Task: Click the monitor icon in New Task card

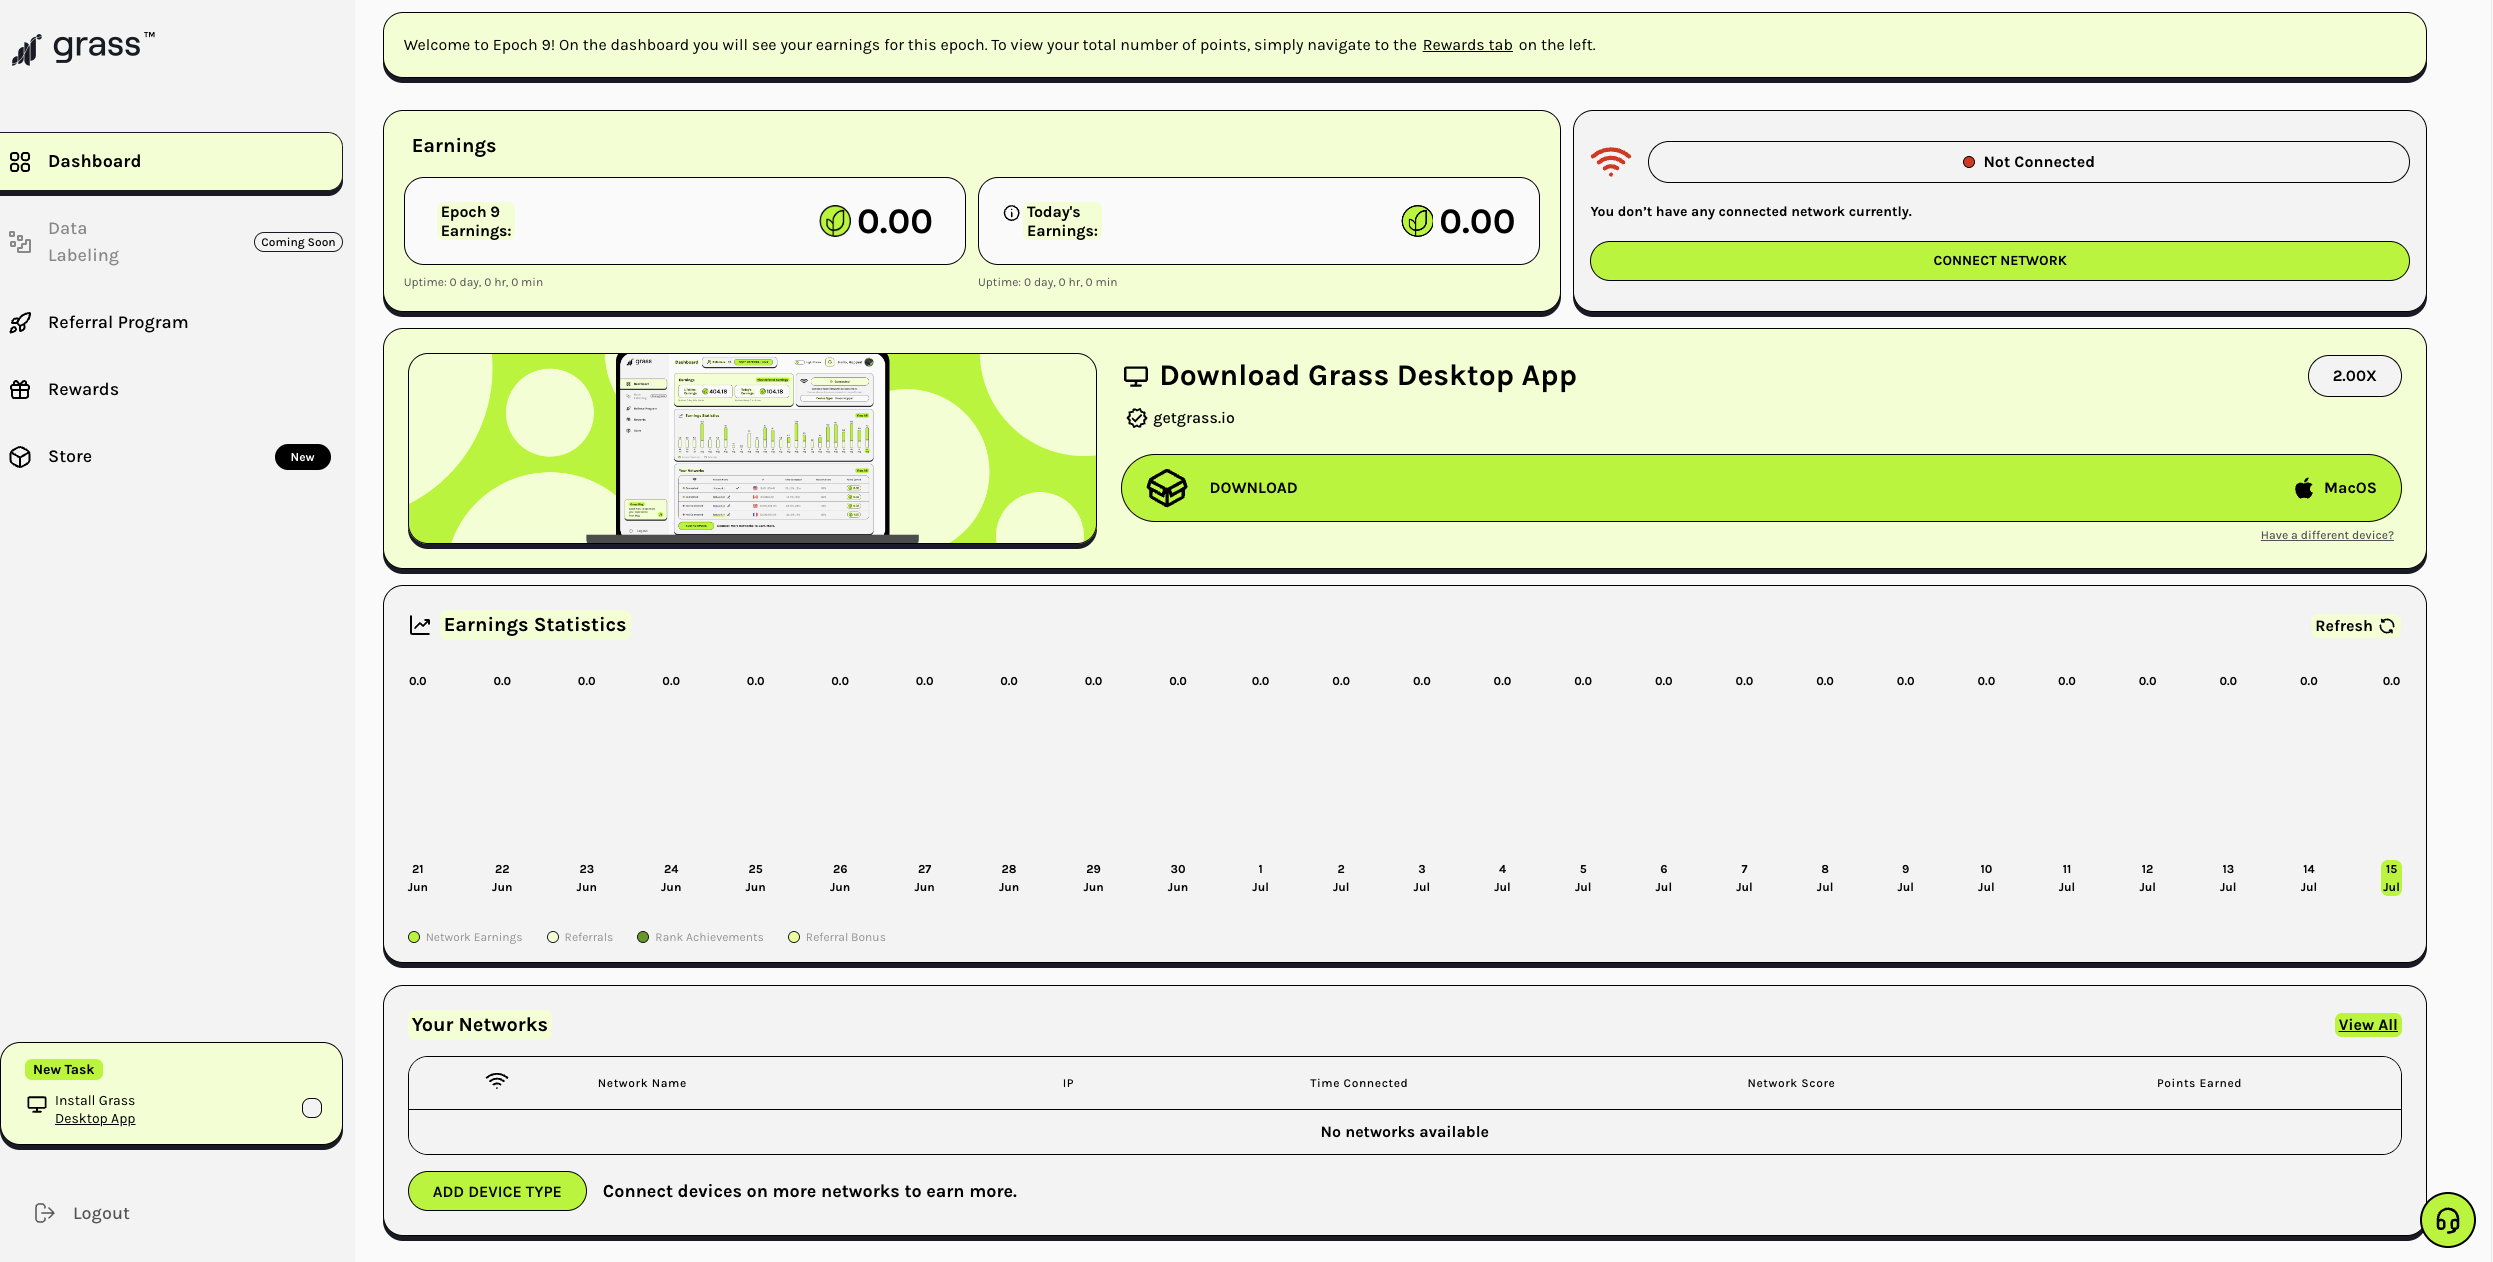Action: (37, 1104)
